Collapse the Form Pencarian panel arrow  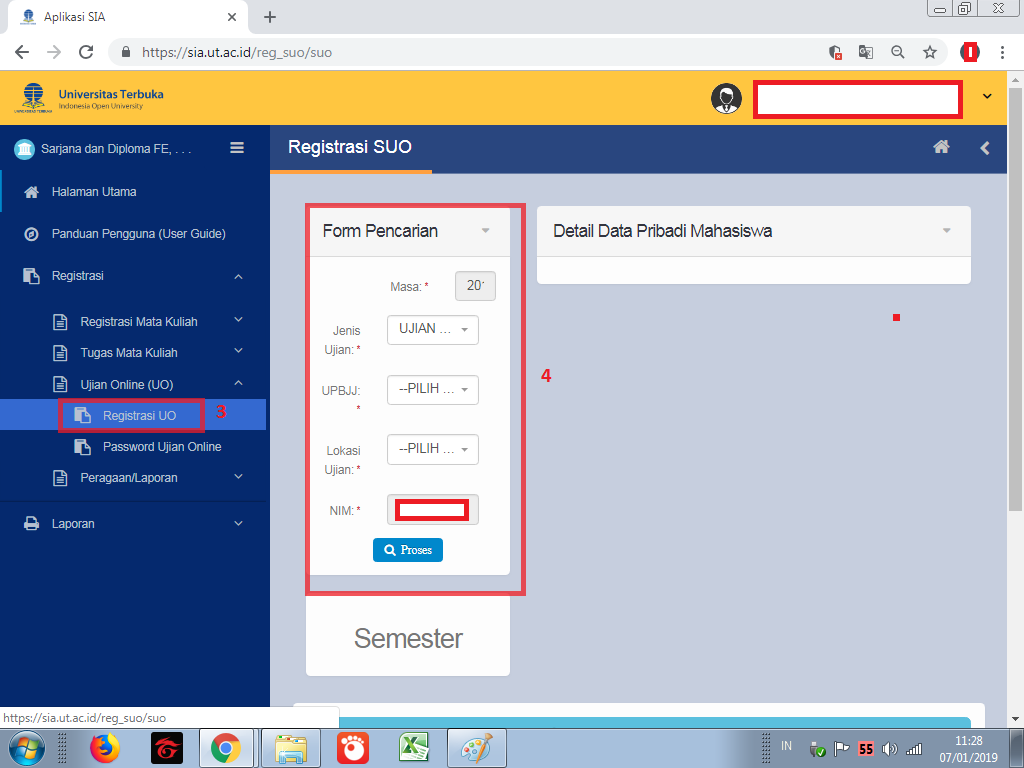click(x=485, y=231)
